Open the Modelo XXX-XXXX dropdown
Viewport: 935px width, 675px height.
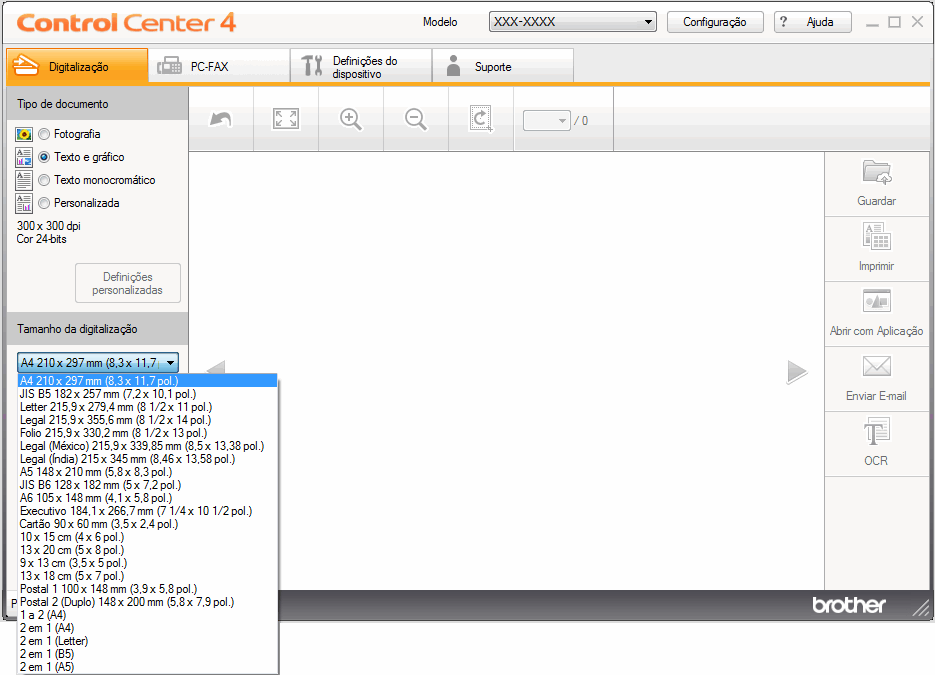[x=572, y=21]
